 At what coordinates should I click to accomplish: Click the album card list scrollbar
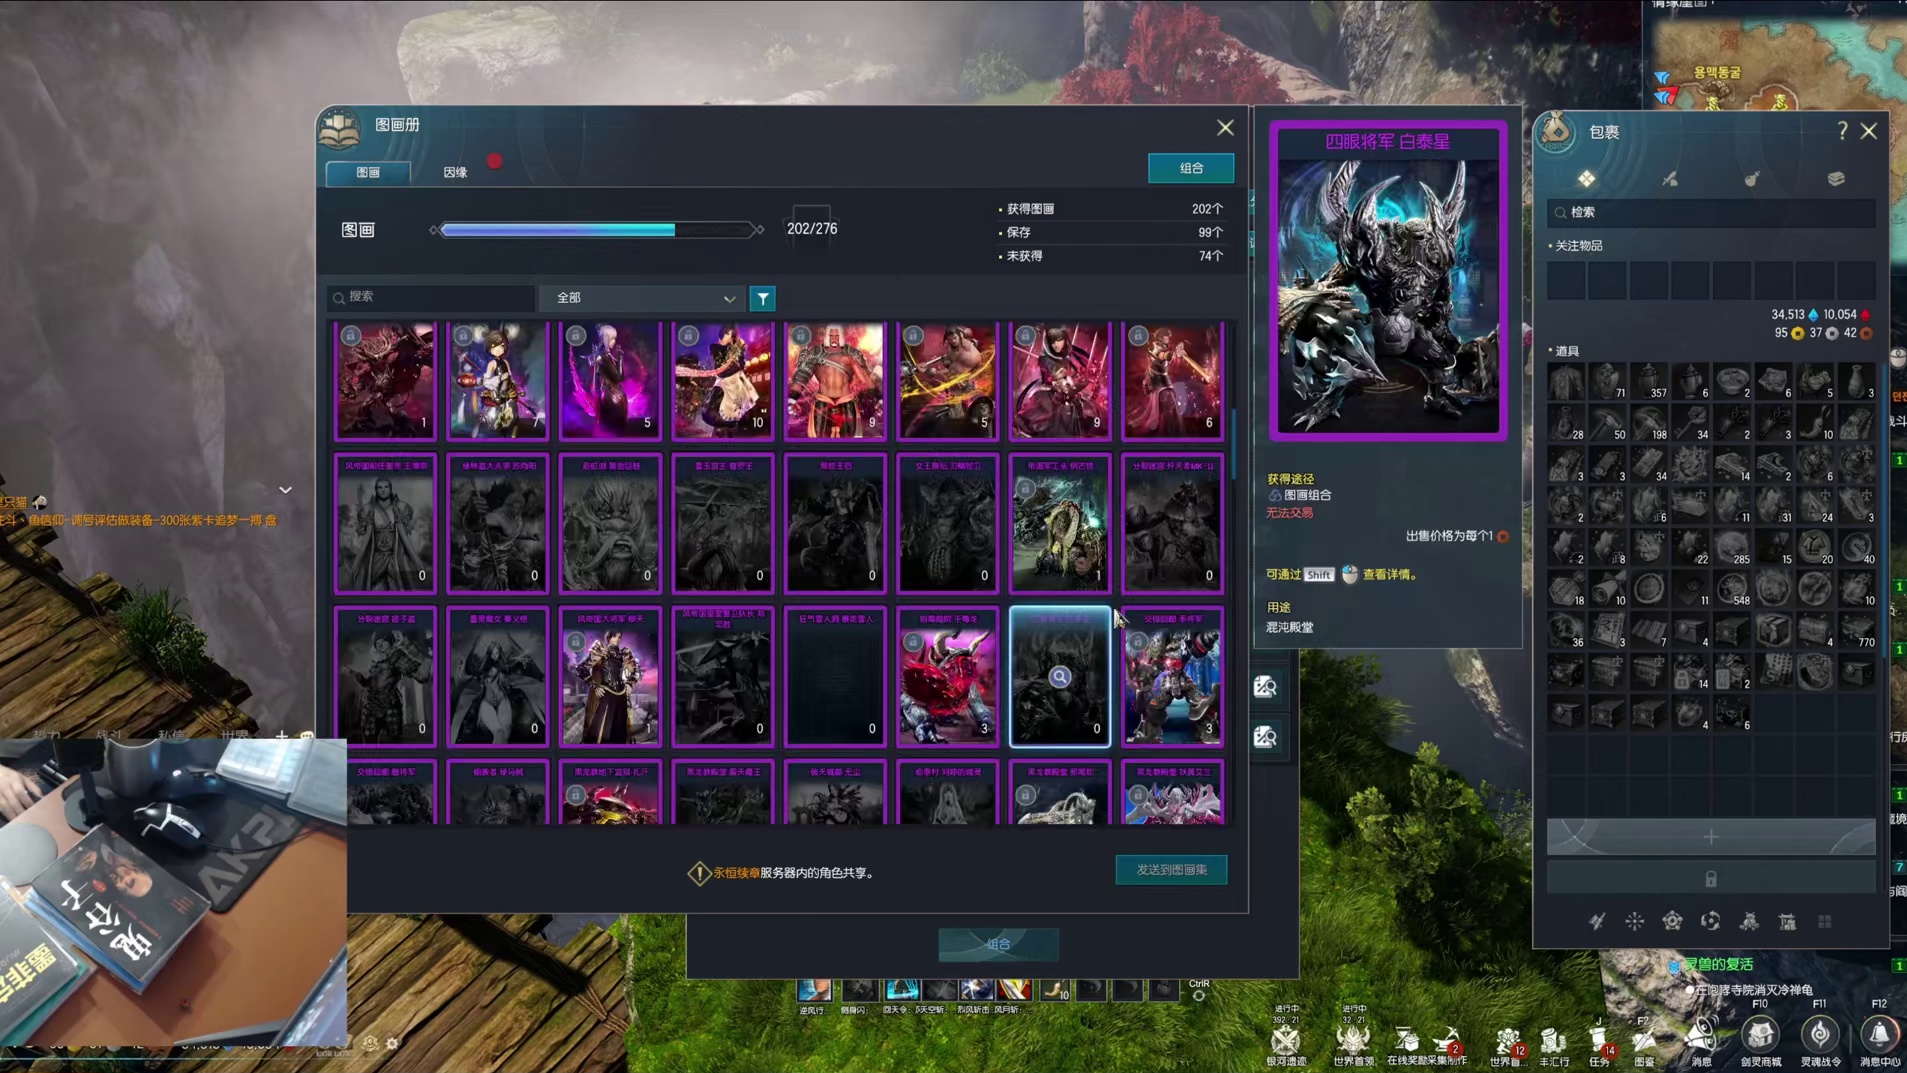pyautogui.click(x=1233, y=444)
